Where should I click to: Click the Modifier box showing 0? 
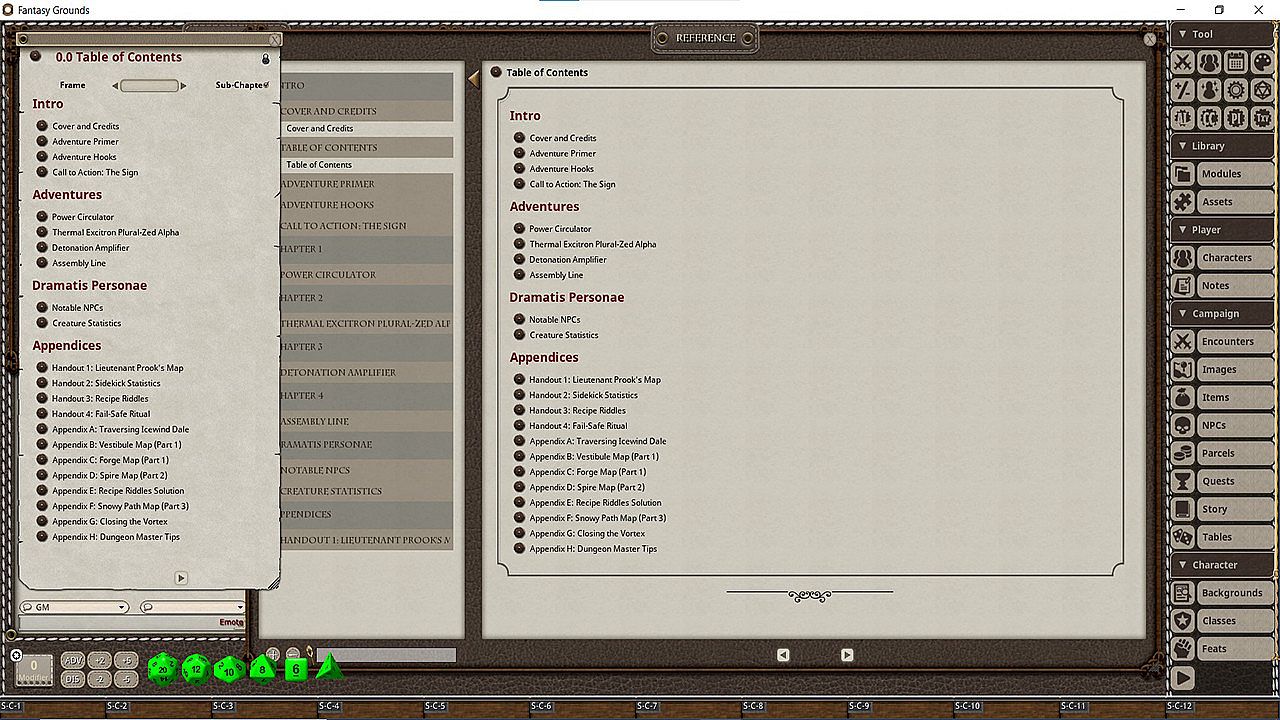point(35,669)
